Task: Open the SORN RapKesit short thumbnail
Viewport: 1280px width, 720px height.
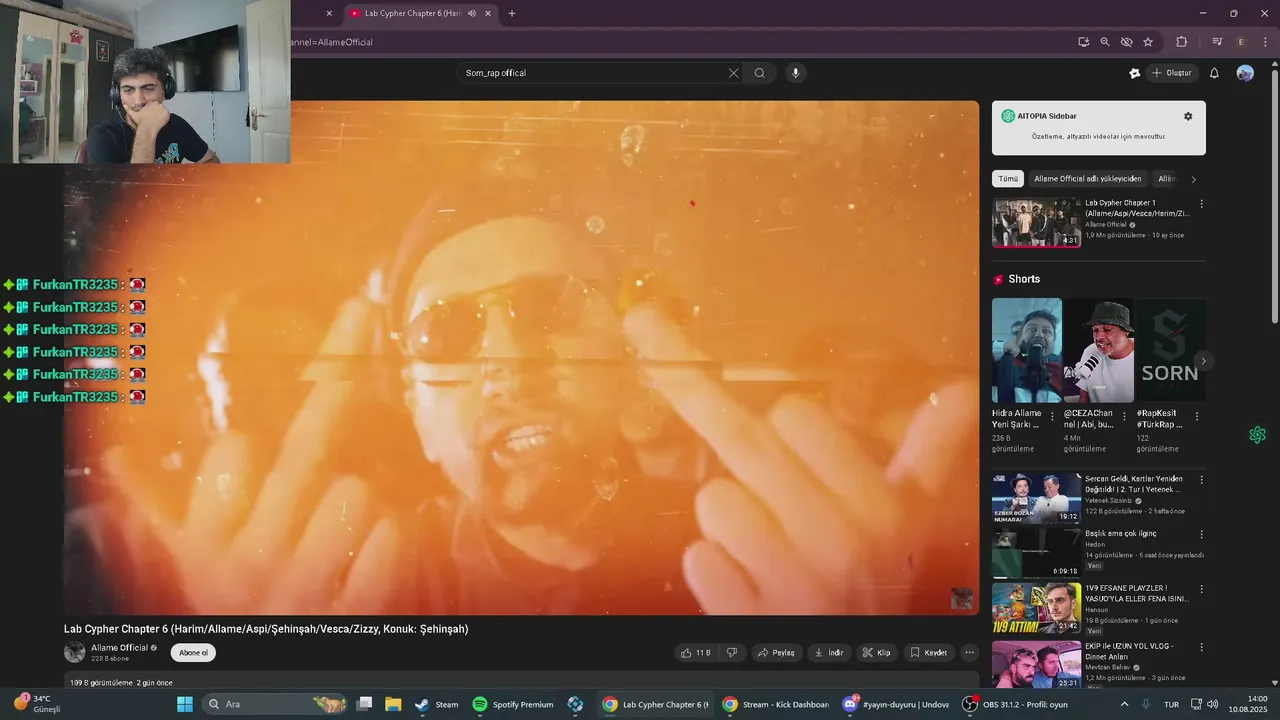Action: click(x=1171, y=350)
